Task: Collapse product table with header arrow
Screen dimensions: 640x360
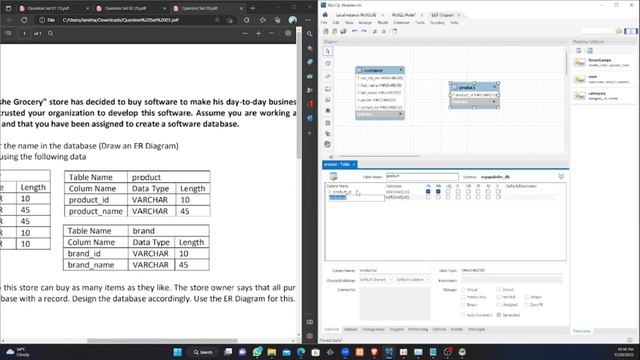Action: click(x=494, y=87)
